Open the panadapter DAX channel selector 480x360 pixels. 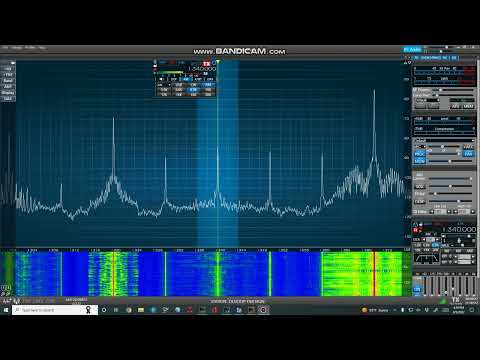pos(8,99)
